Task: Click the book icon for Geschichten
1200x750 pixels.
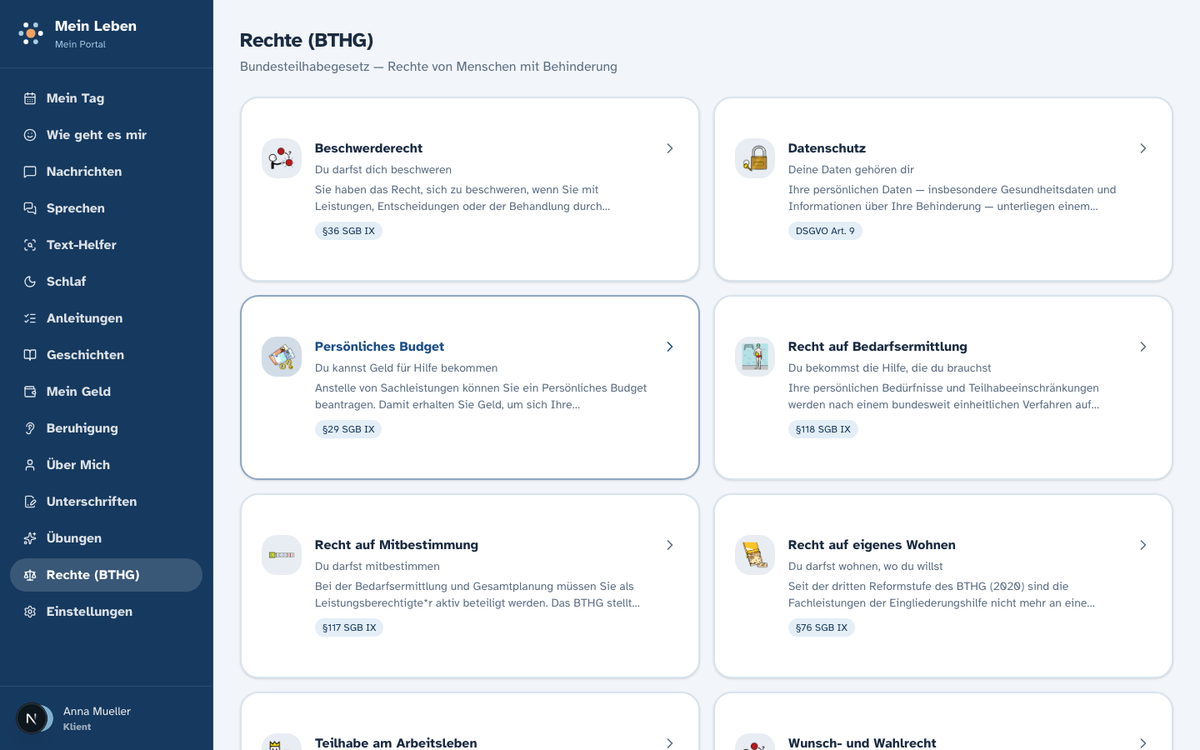Action: (30, 355)
